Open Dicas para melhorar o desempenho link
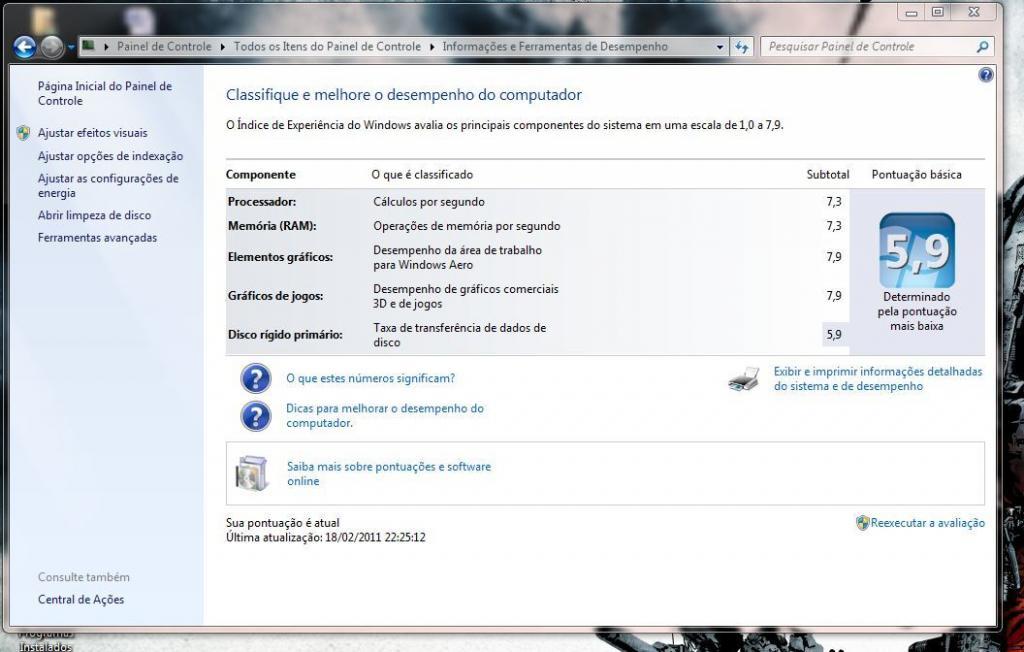Screen dimensions: 1024x652 point(385,416)
